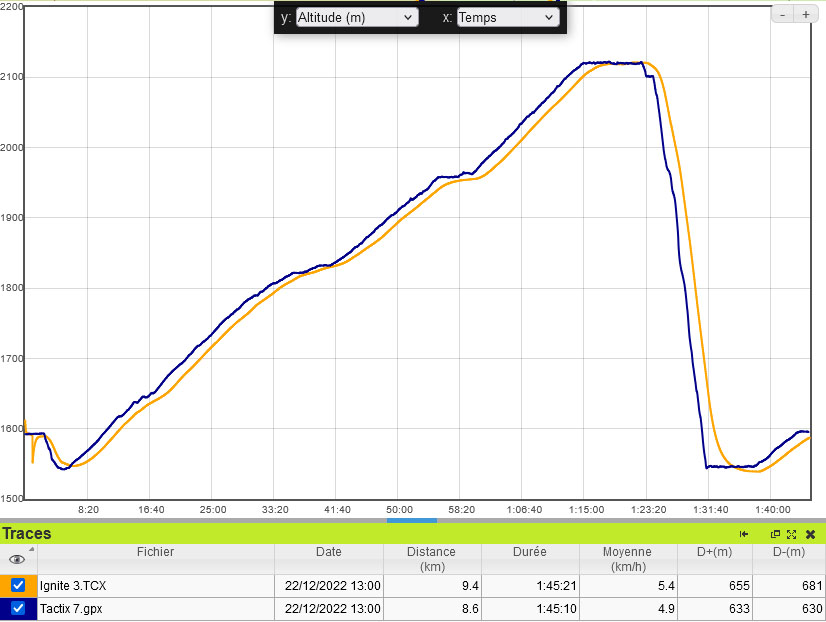Sort by Moyenne (km/h) column header
This screenshot has width=826, height=622.
pos(627,559)
